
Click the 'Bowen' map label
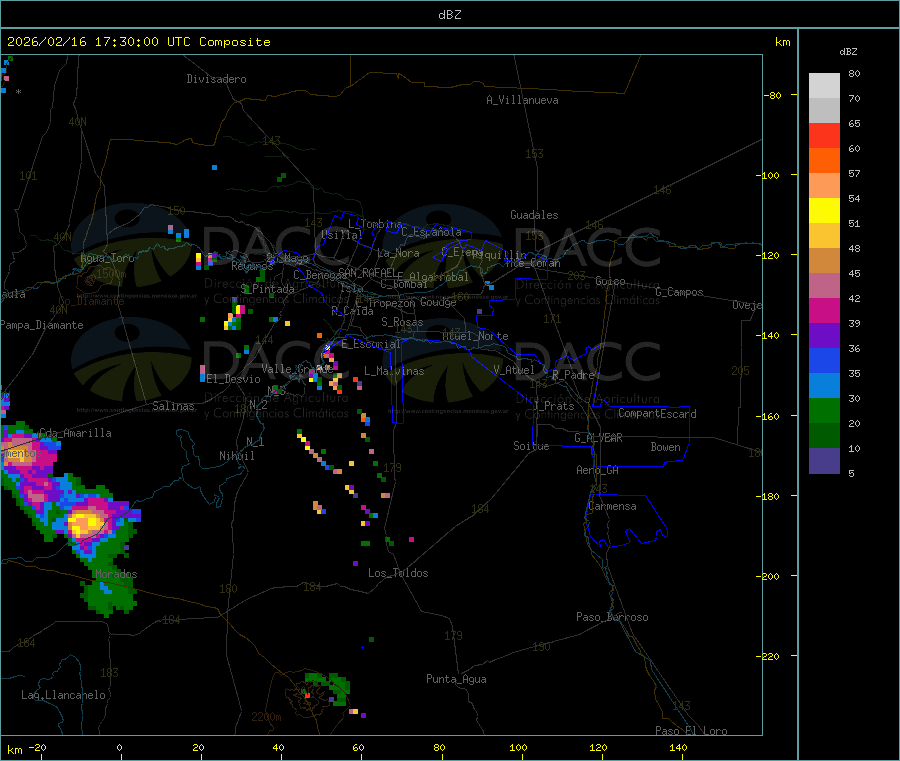665,447
